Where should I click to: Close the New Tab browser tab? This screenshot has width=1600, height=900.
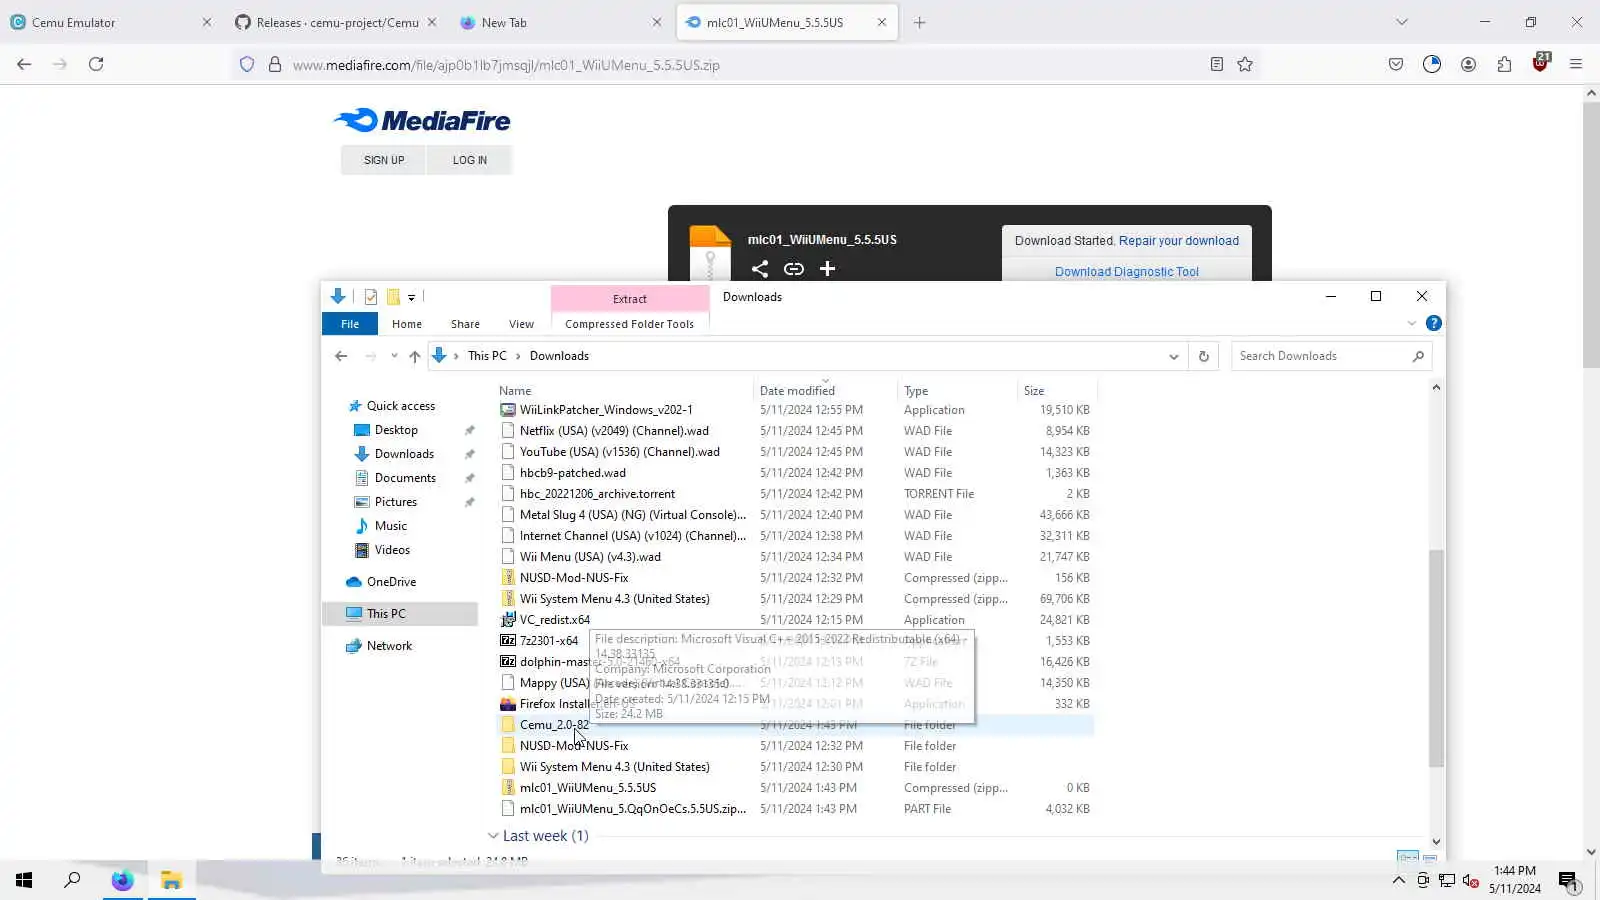tap(657, 22)
